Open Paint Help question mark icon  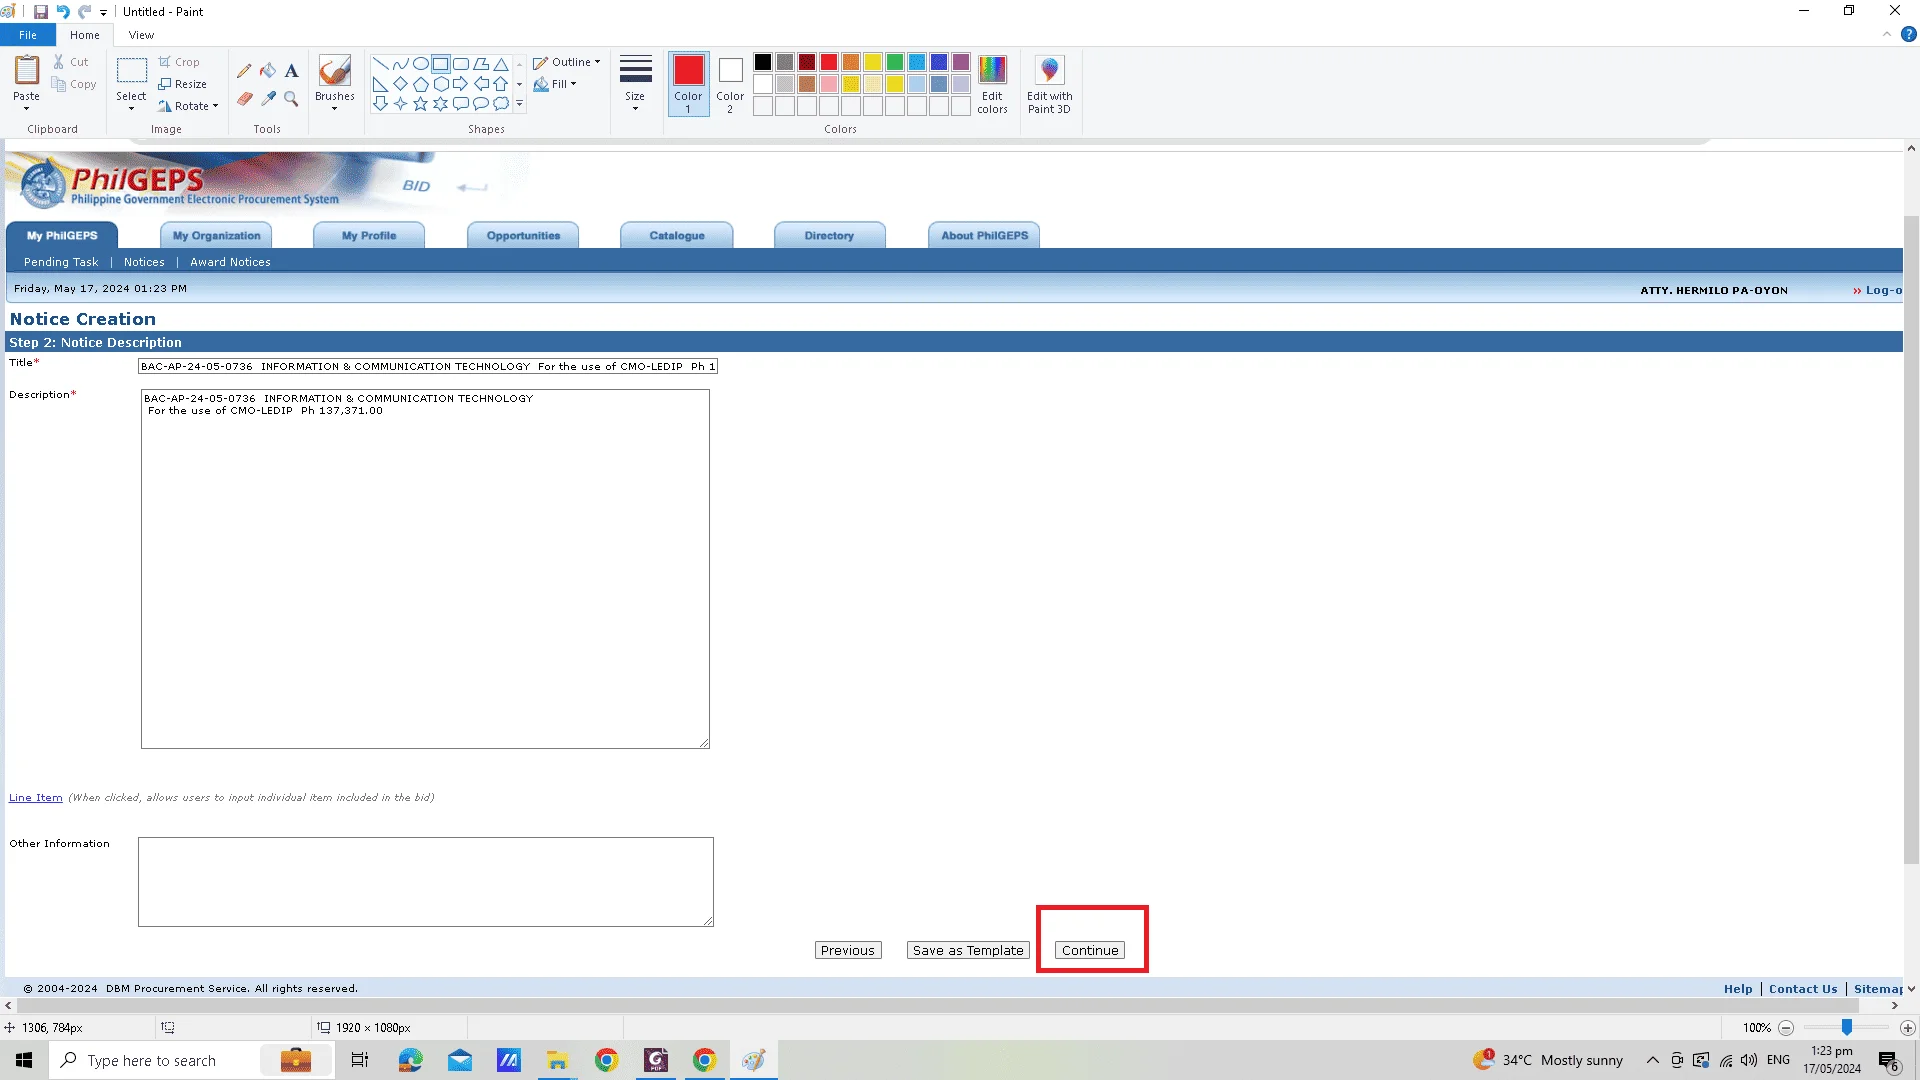click(x=1909, y=34)
